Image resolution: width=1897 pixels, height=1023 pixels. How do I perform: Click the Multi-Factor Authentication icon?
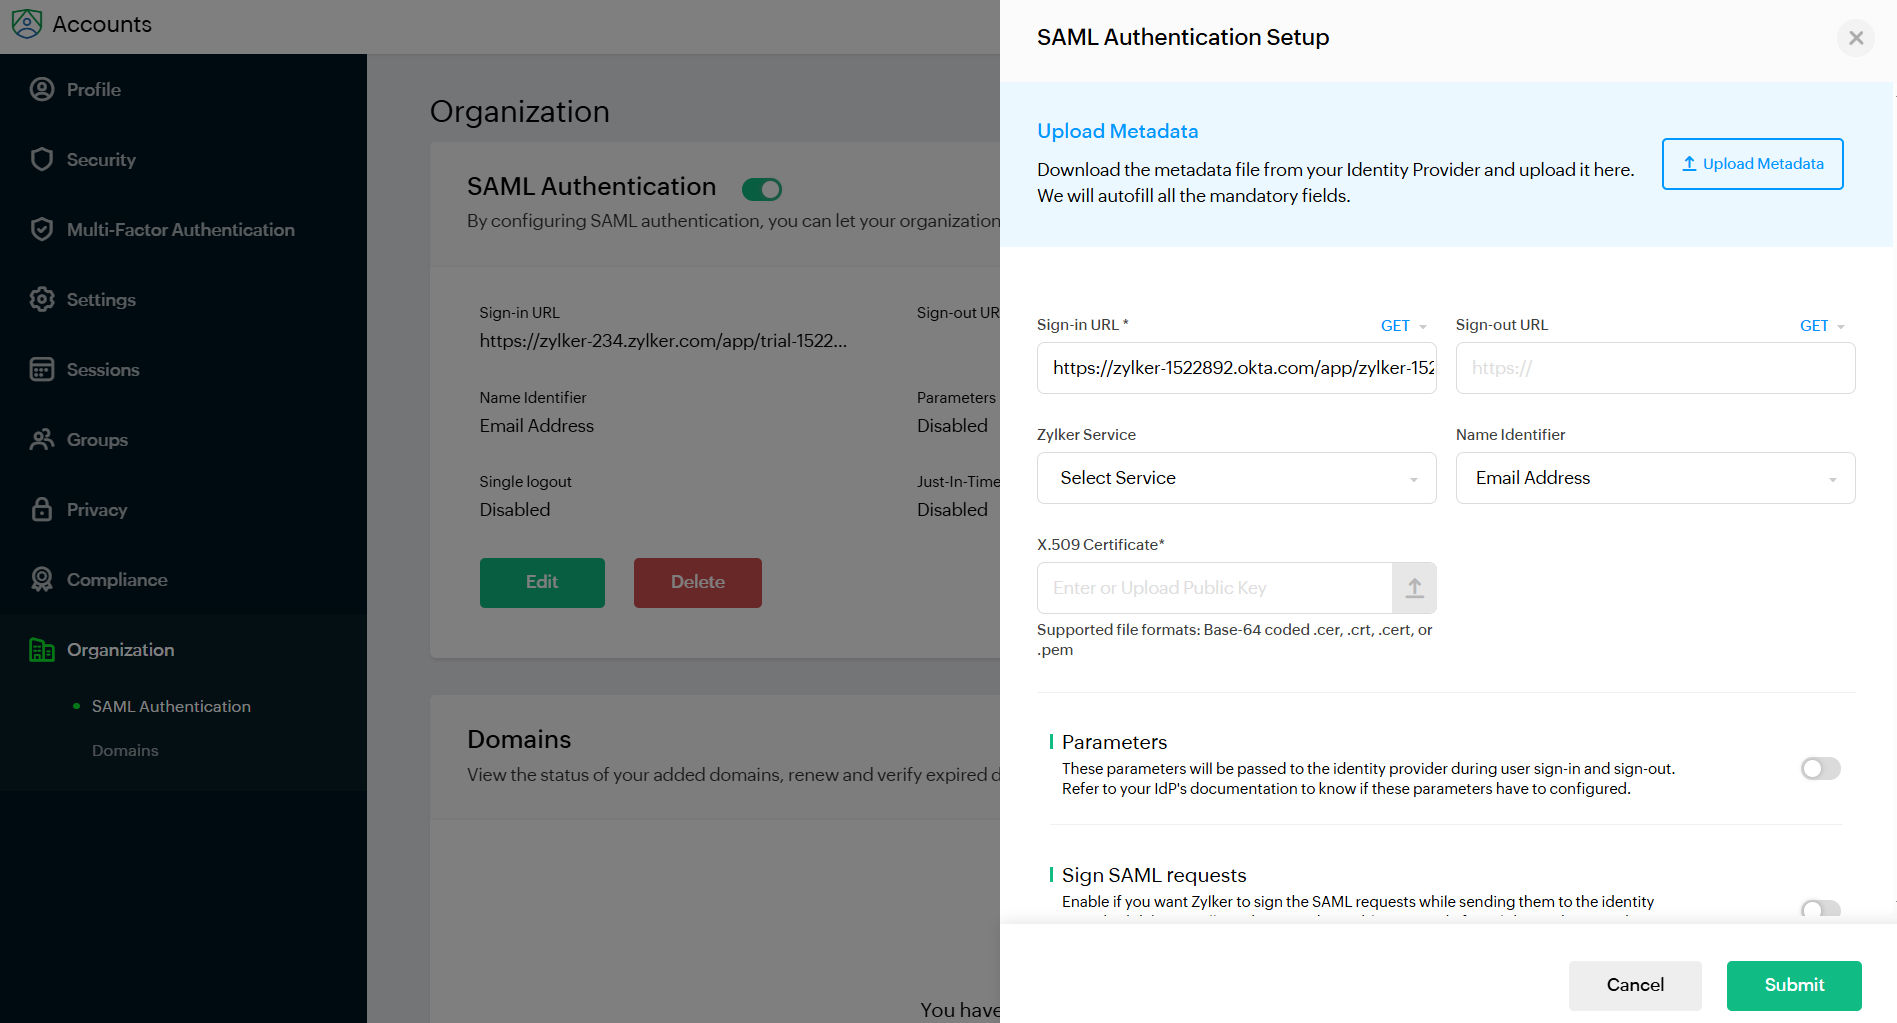click(42, 229)
